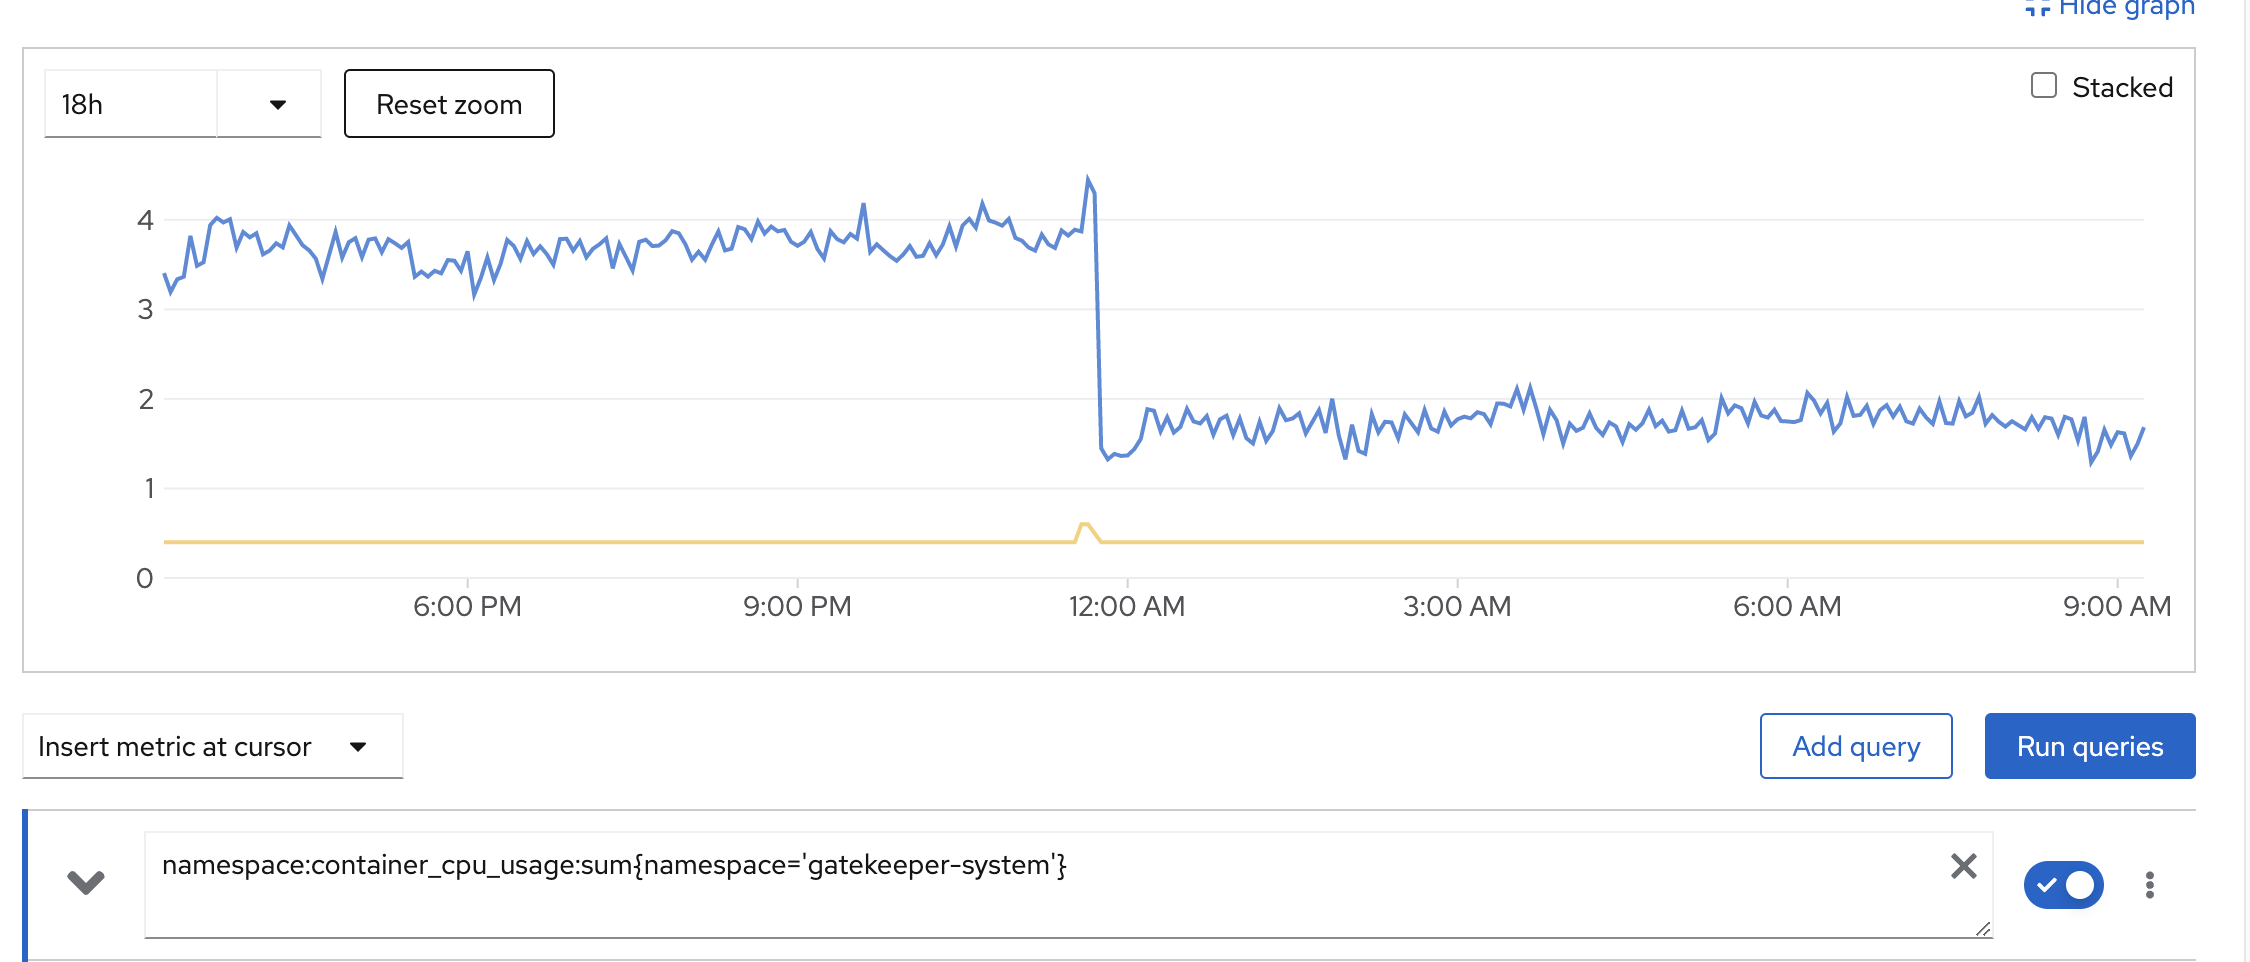This screenshot has height=962, width=2250.
Task: Choose Add query to create another query
Action: tap(1856, 746)
